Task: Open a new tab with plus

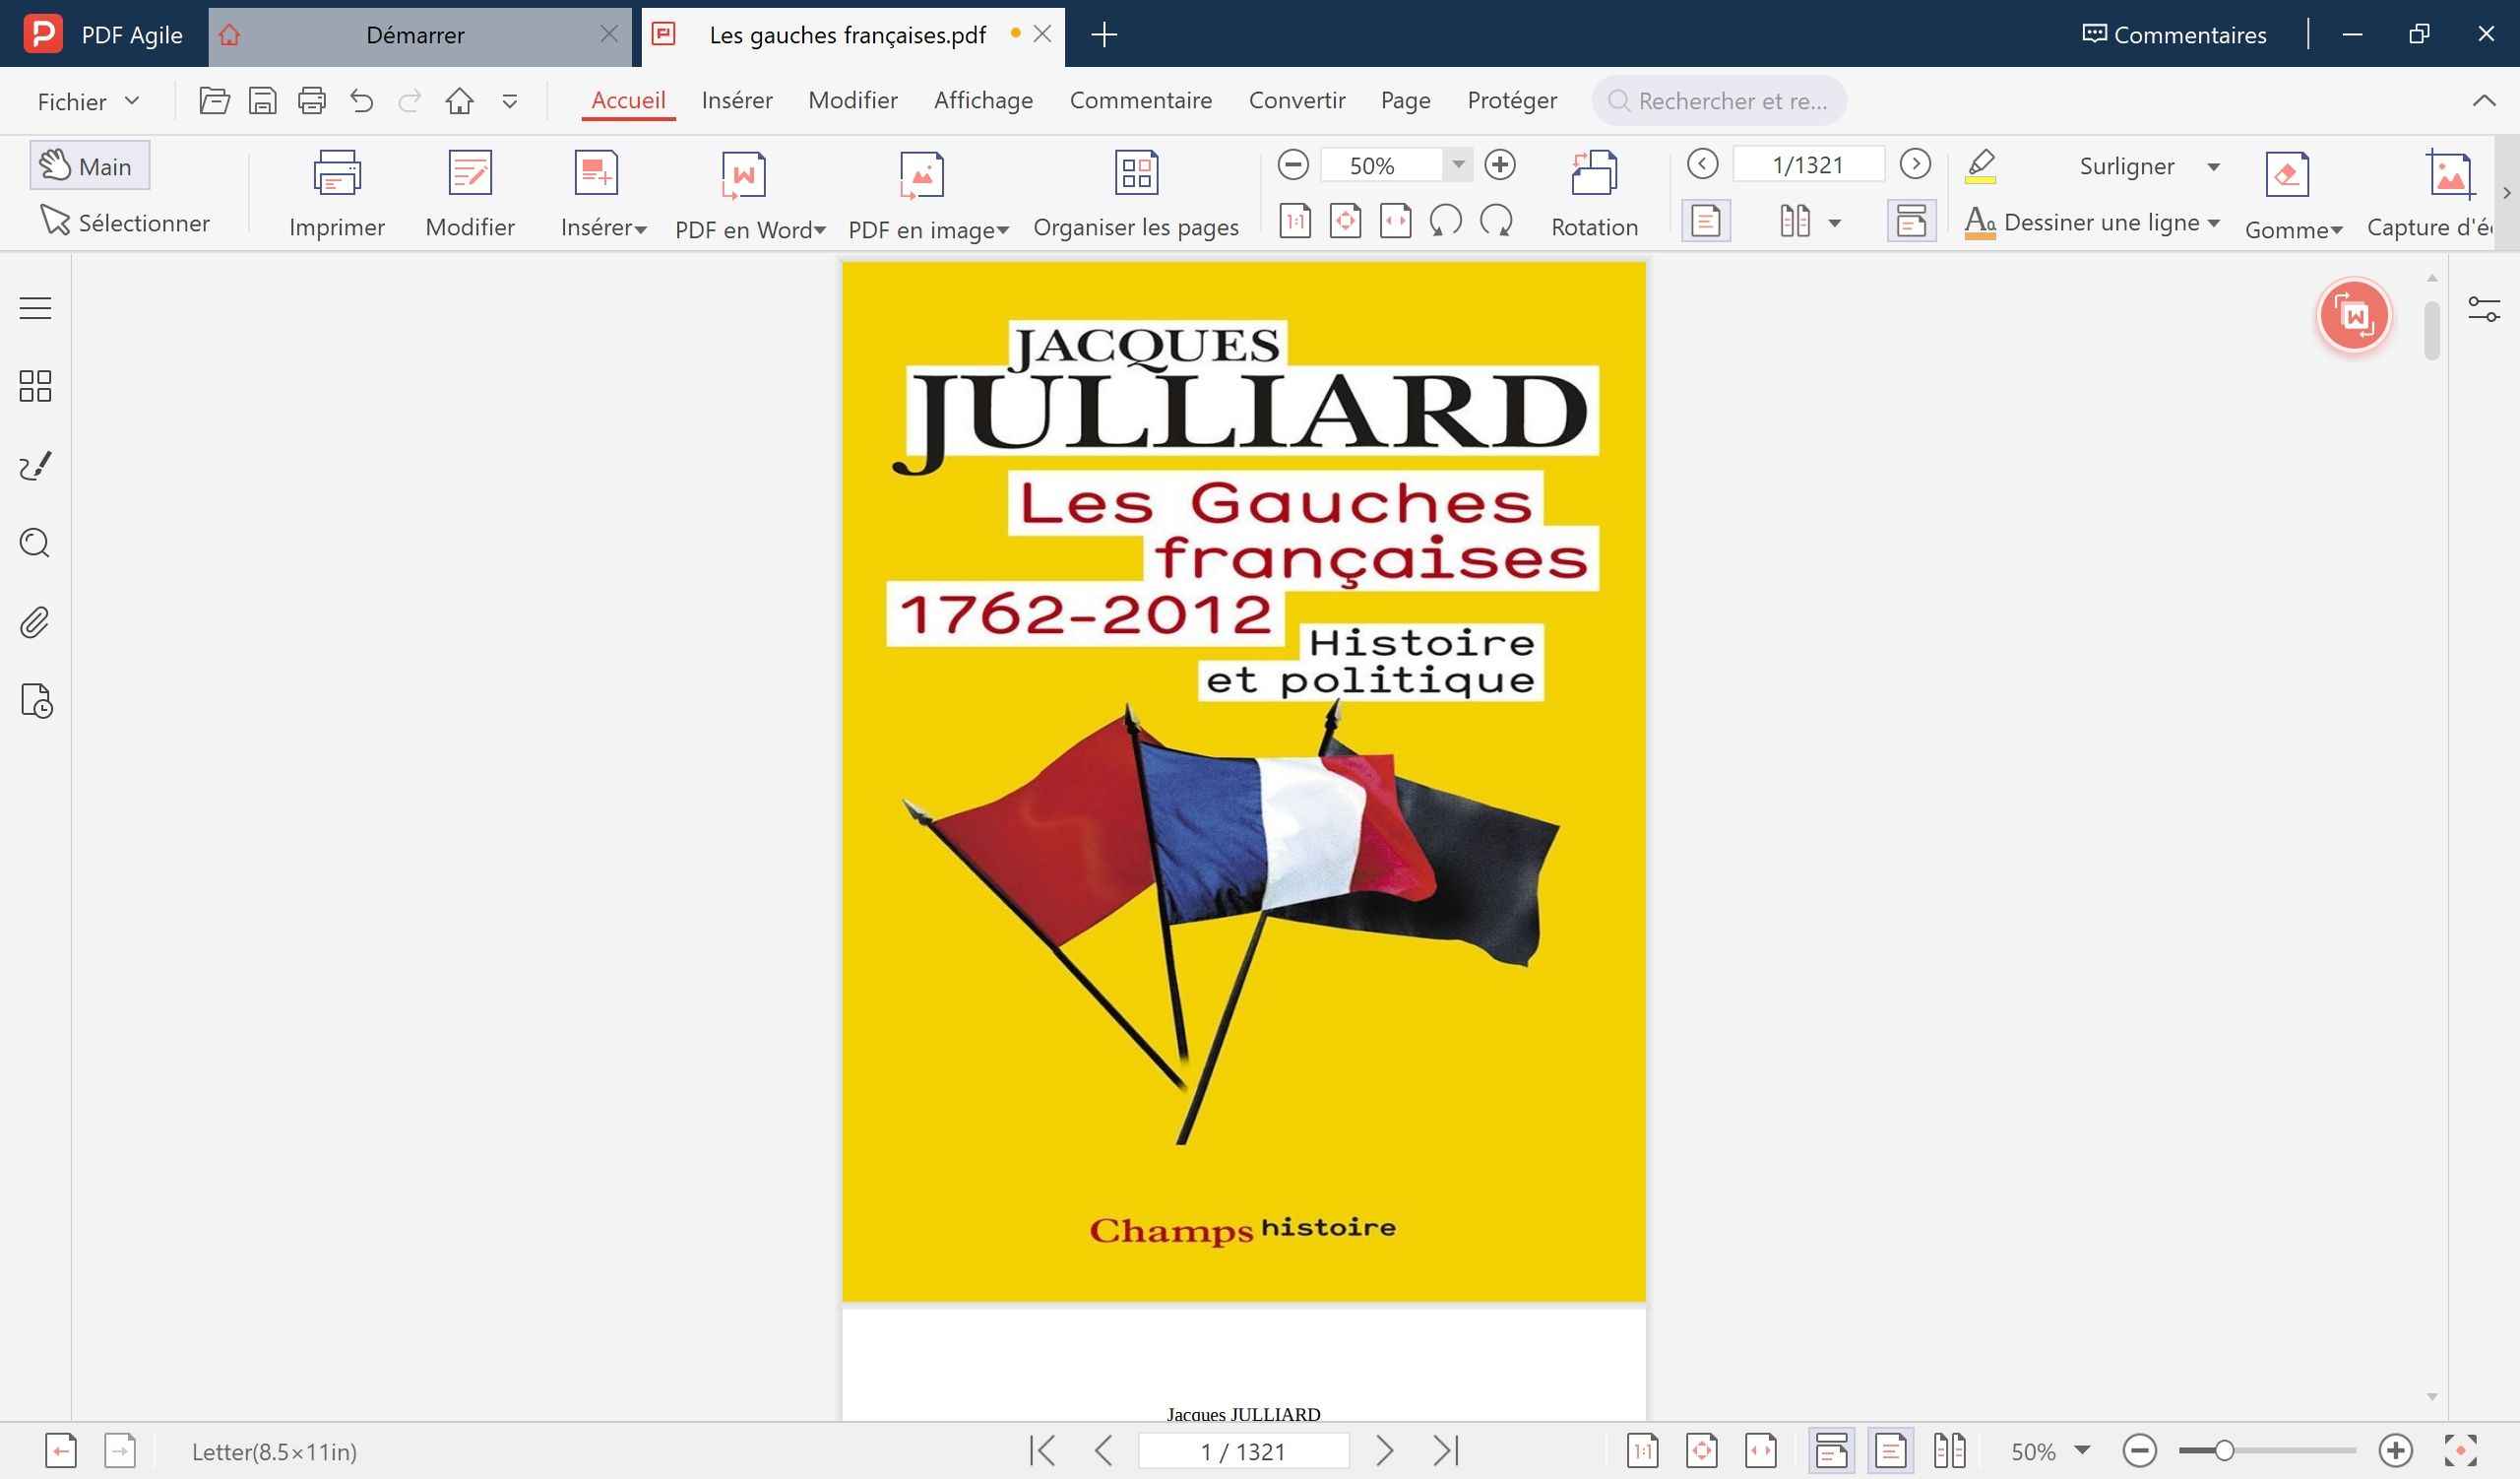Action: (1104, 35)
